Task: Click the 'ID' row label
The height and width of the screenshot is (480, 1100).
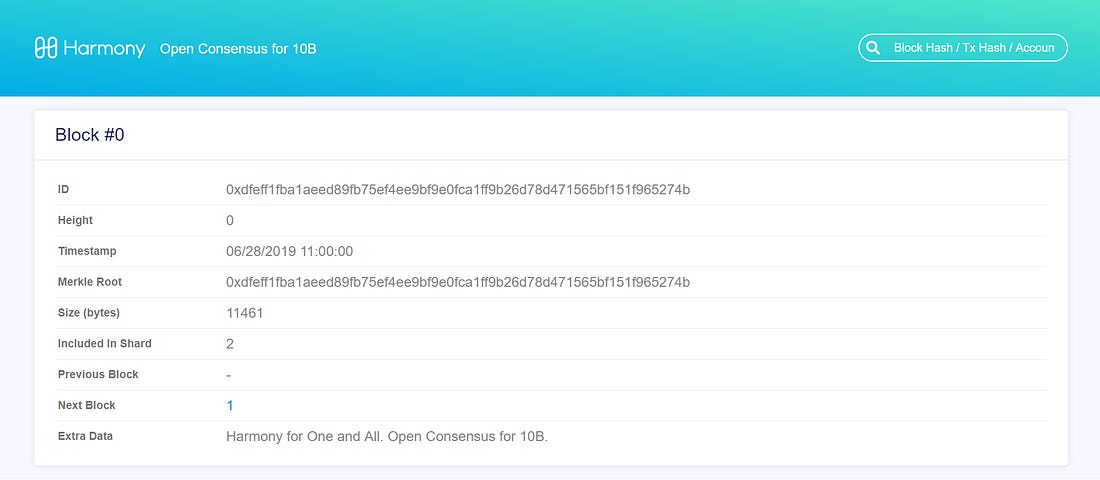Action: pyautogui.click(x=63, y=189)
